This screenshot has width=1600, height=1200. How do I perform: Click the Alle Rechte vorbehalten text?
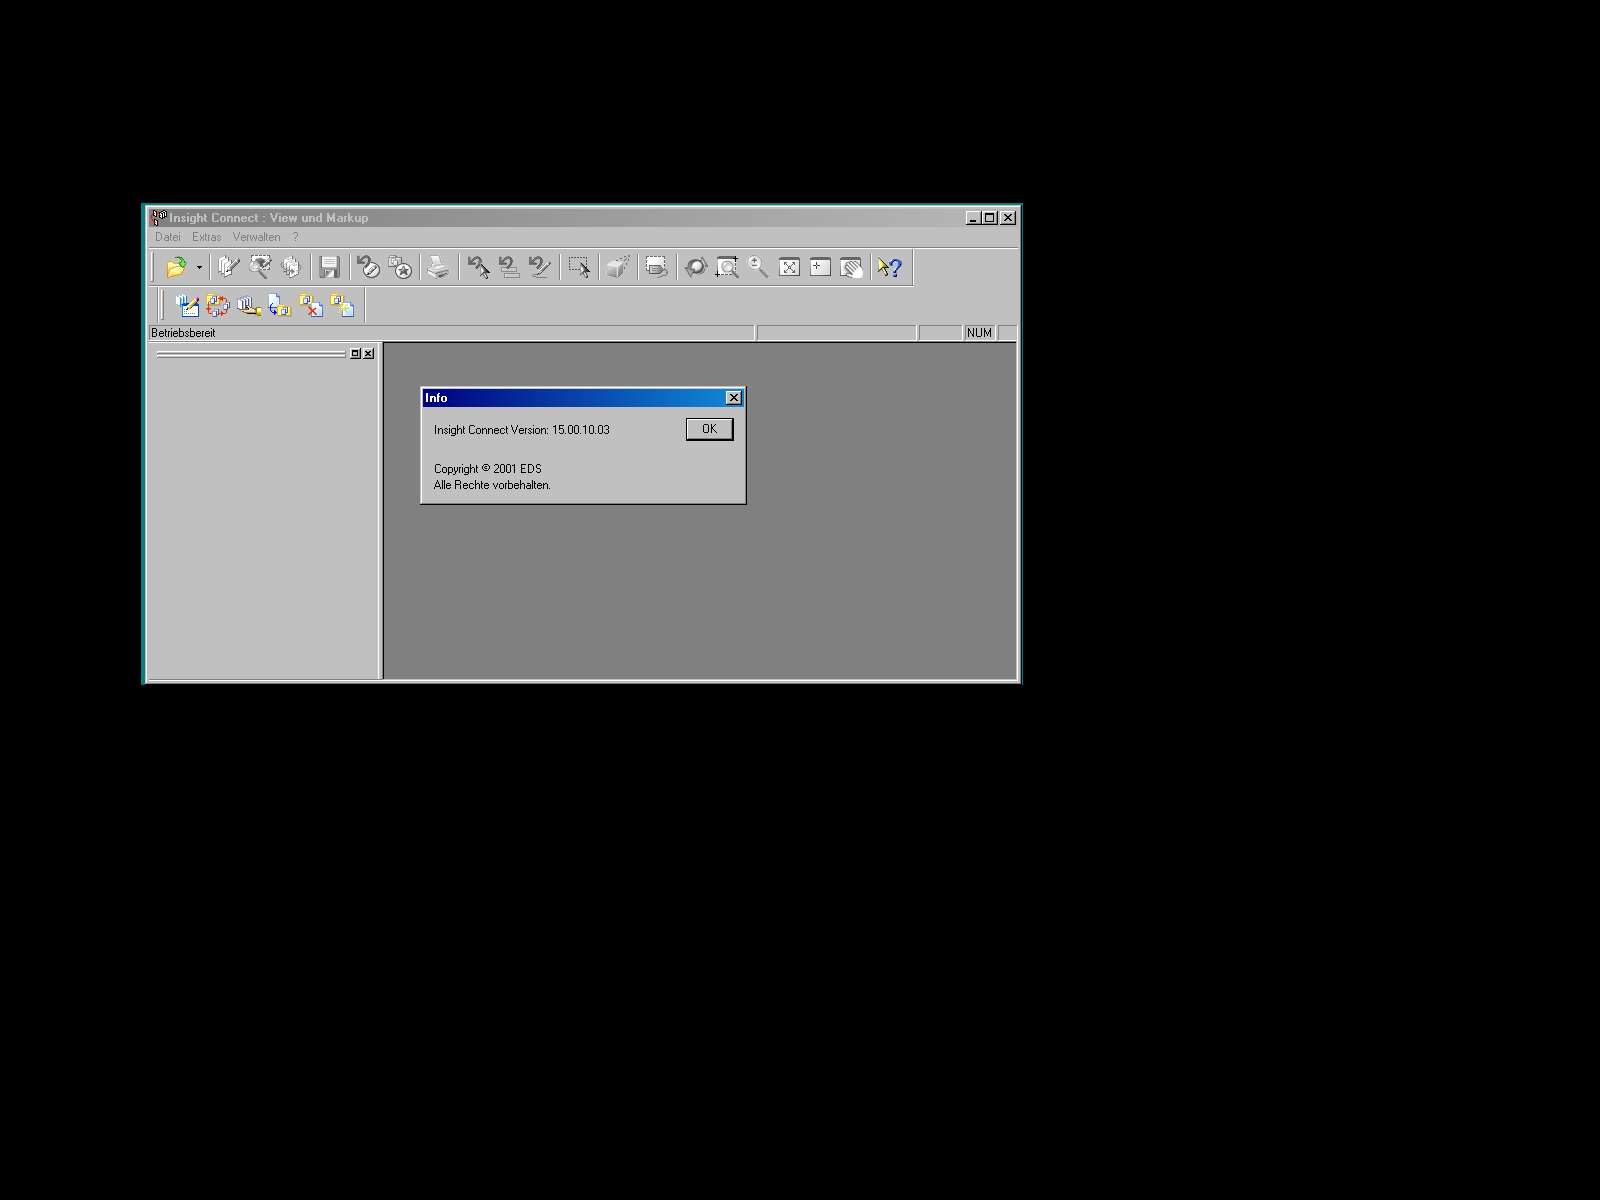(x=492, y=485)
